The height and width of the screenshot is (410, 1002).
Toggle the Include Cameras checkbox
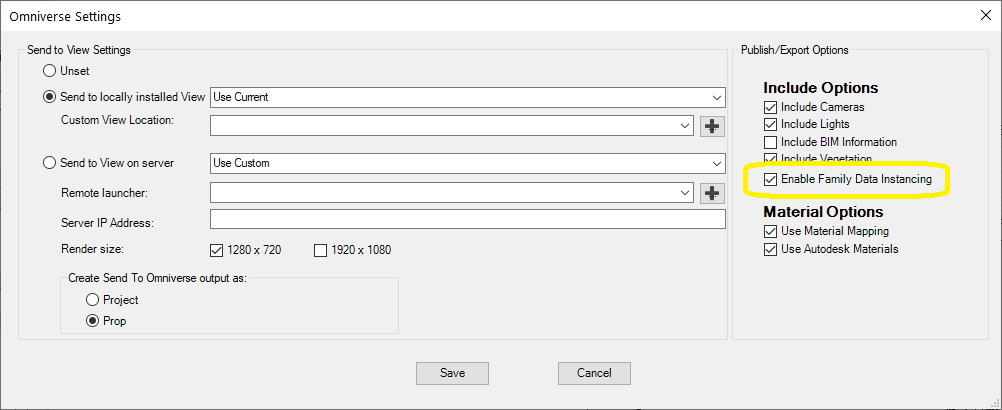tap(770, 107)
